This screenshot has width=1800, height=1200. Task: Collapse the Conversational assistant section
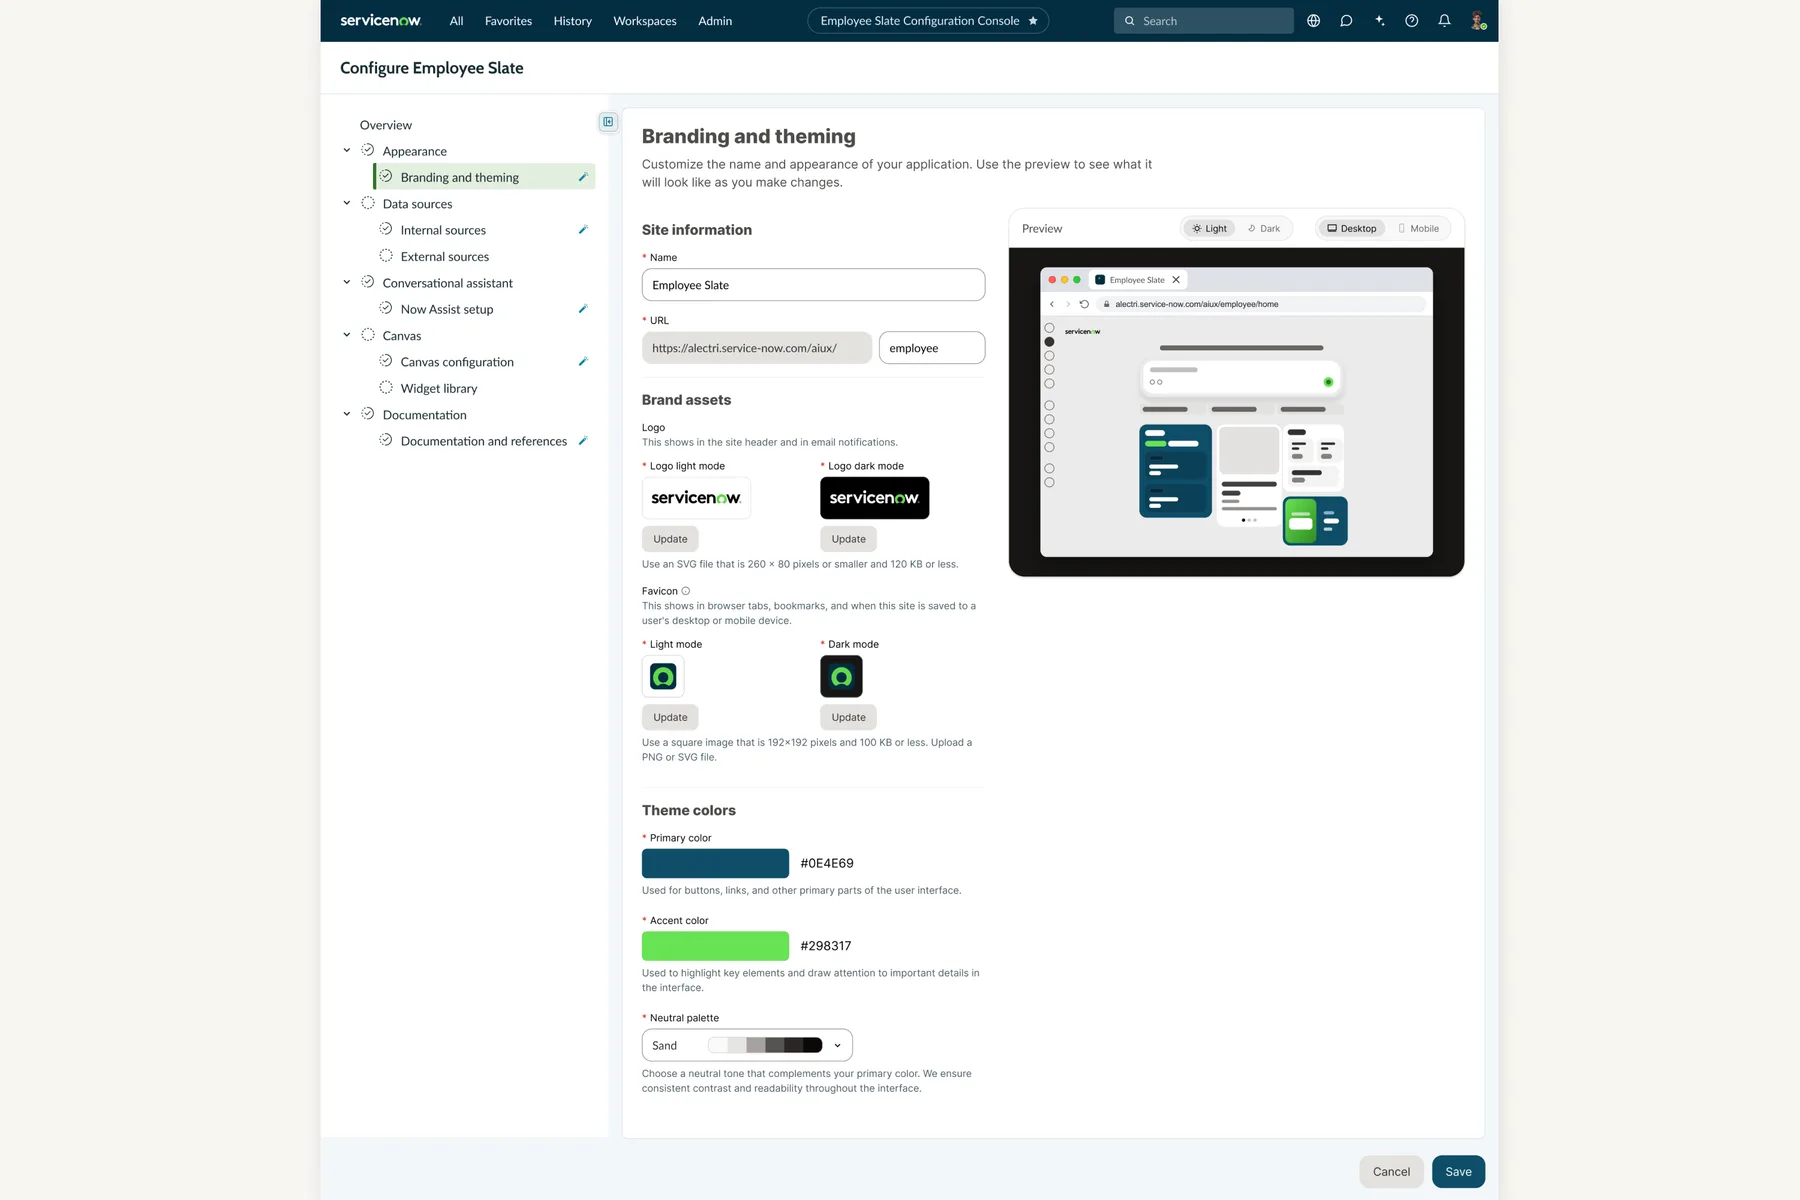(347, 282)
